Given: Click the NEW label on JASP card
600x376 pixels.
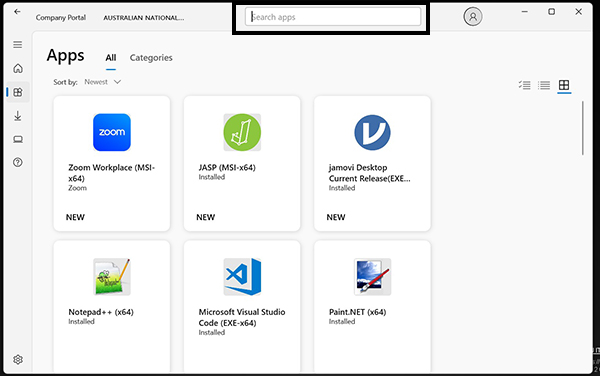Looking at the screenshot, I should click(x=205, y=217).
